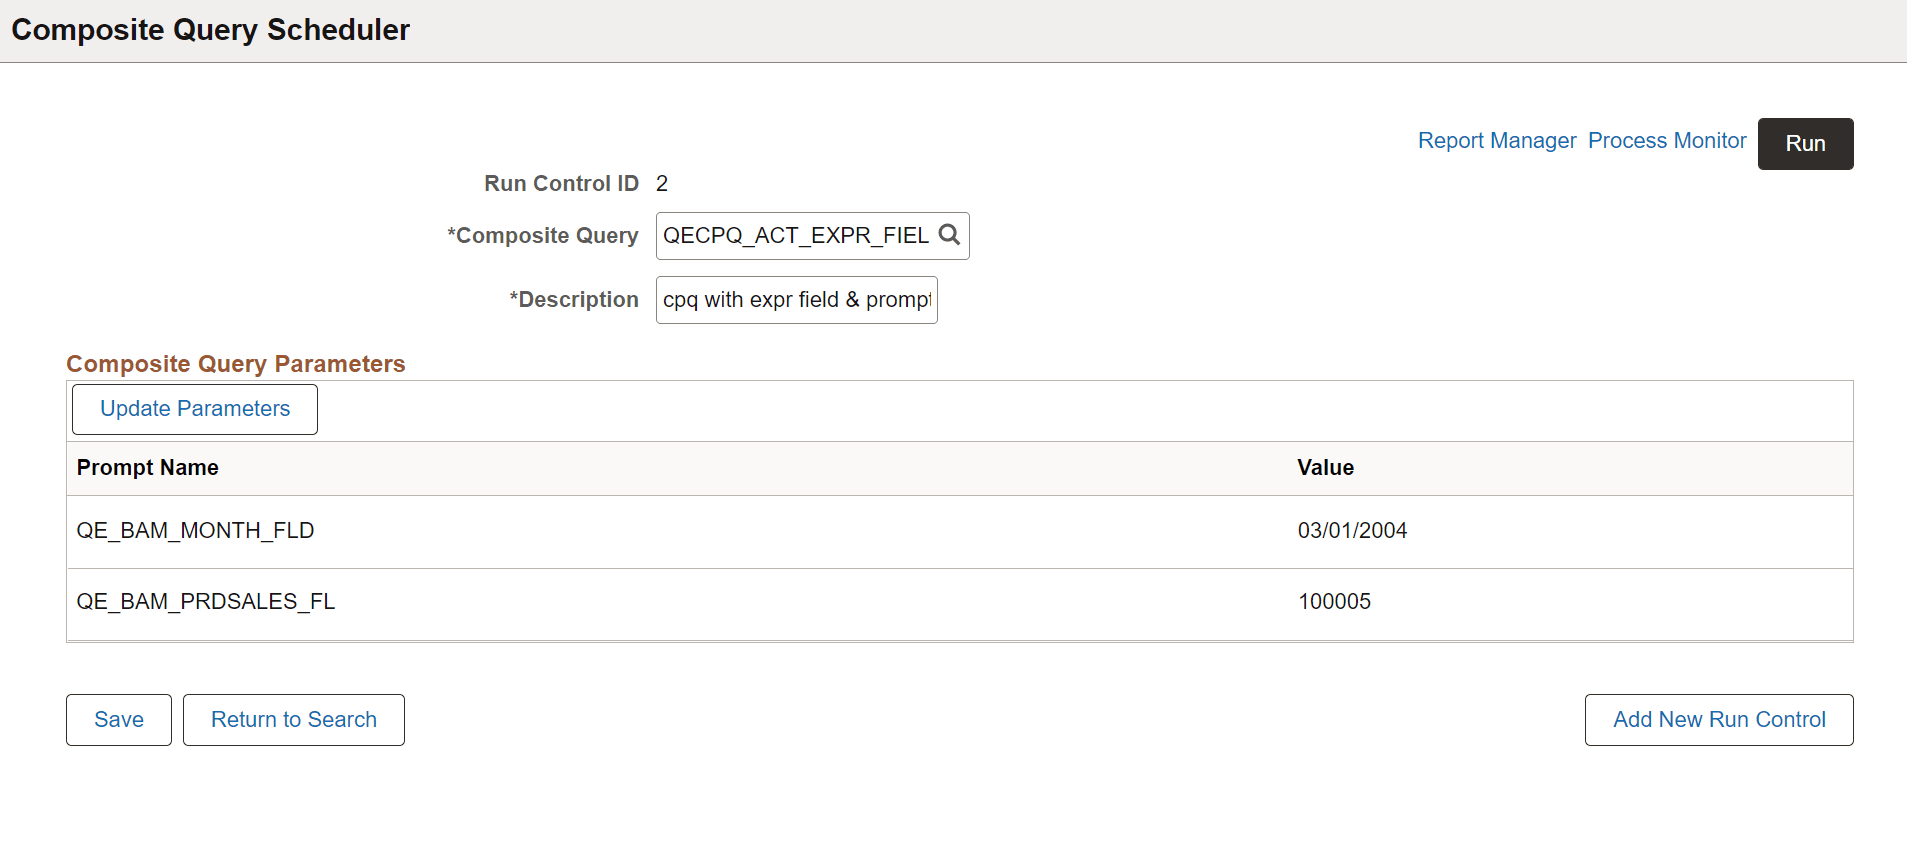Open the Composite Query lookup search icon

point(948,235)
